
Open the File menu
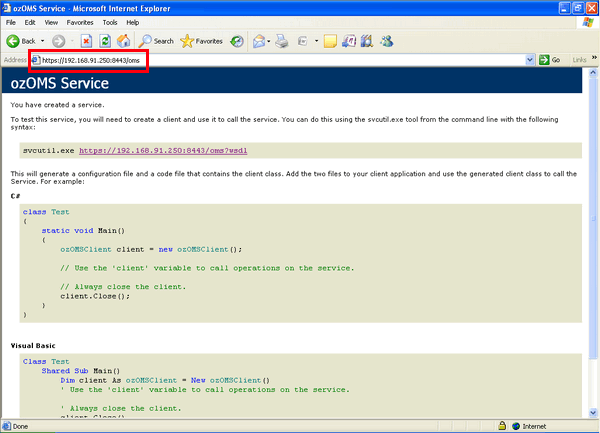coord(11,23)
